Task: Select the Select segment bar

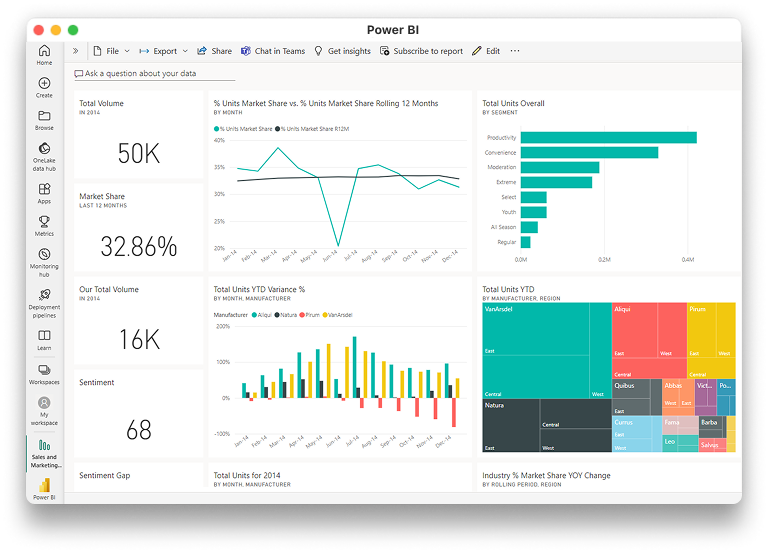Action: (x=533, y=197)
